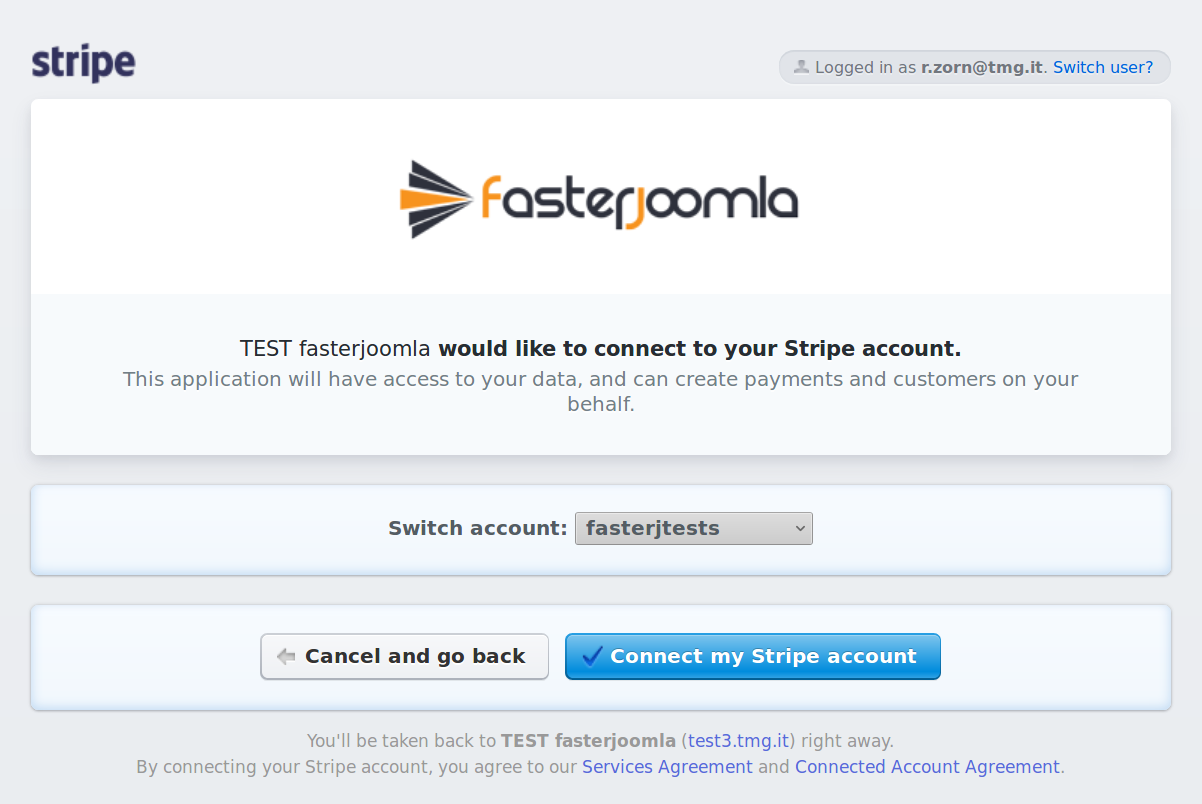The width and height of the screenshot is (1202, 804).
Task: Select the r.zorn@tmg.it email text
Action: click(x=982, y=67)
